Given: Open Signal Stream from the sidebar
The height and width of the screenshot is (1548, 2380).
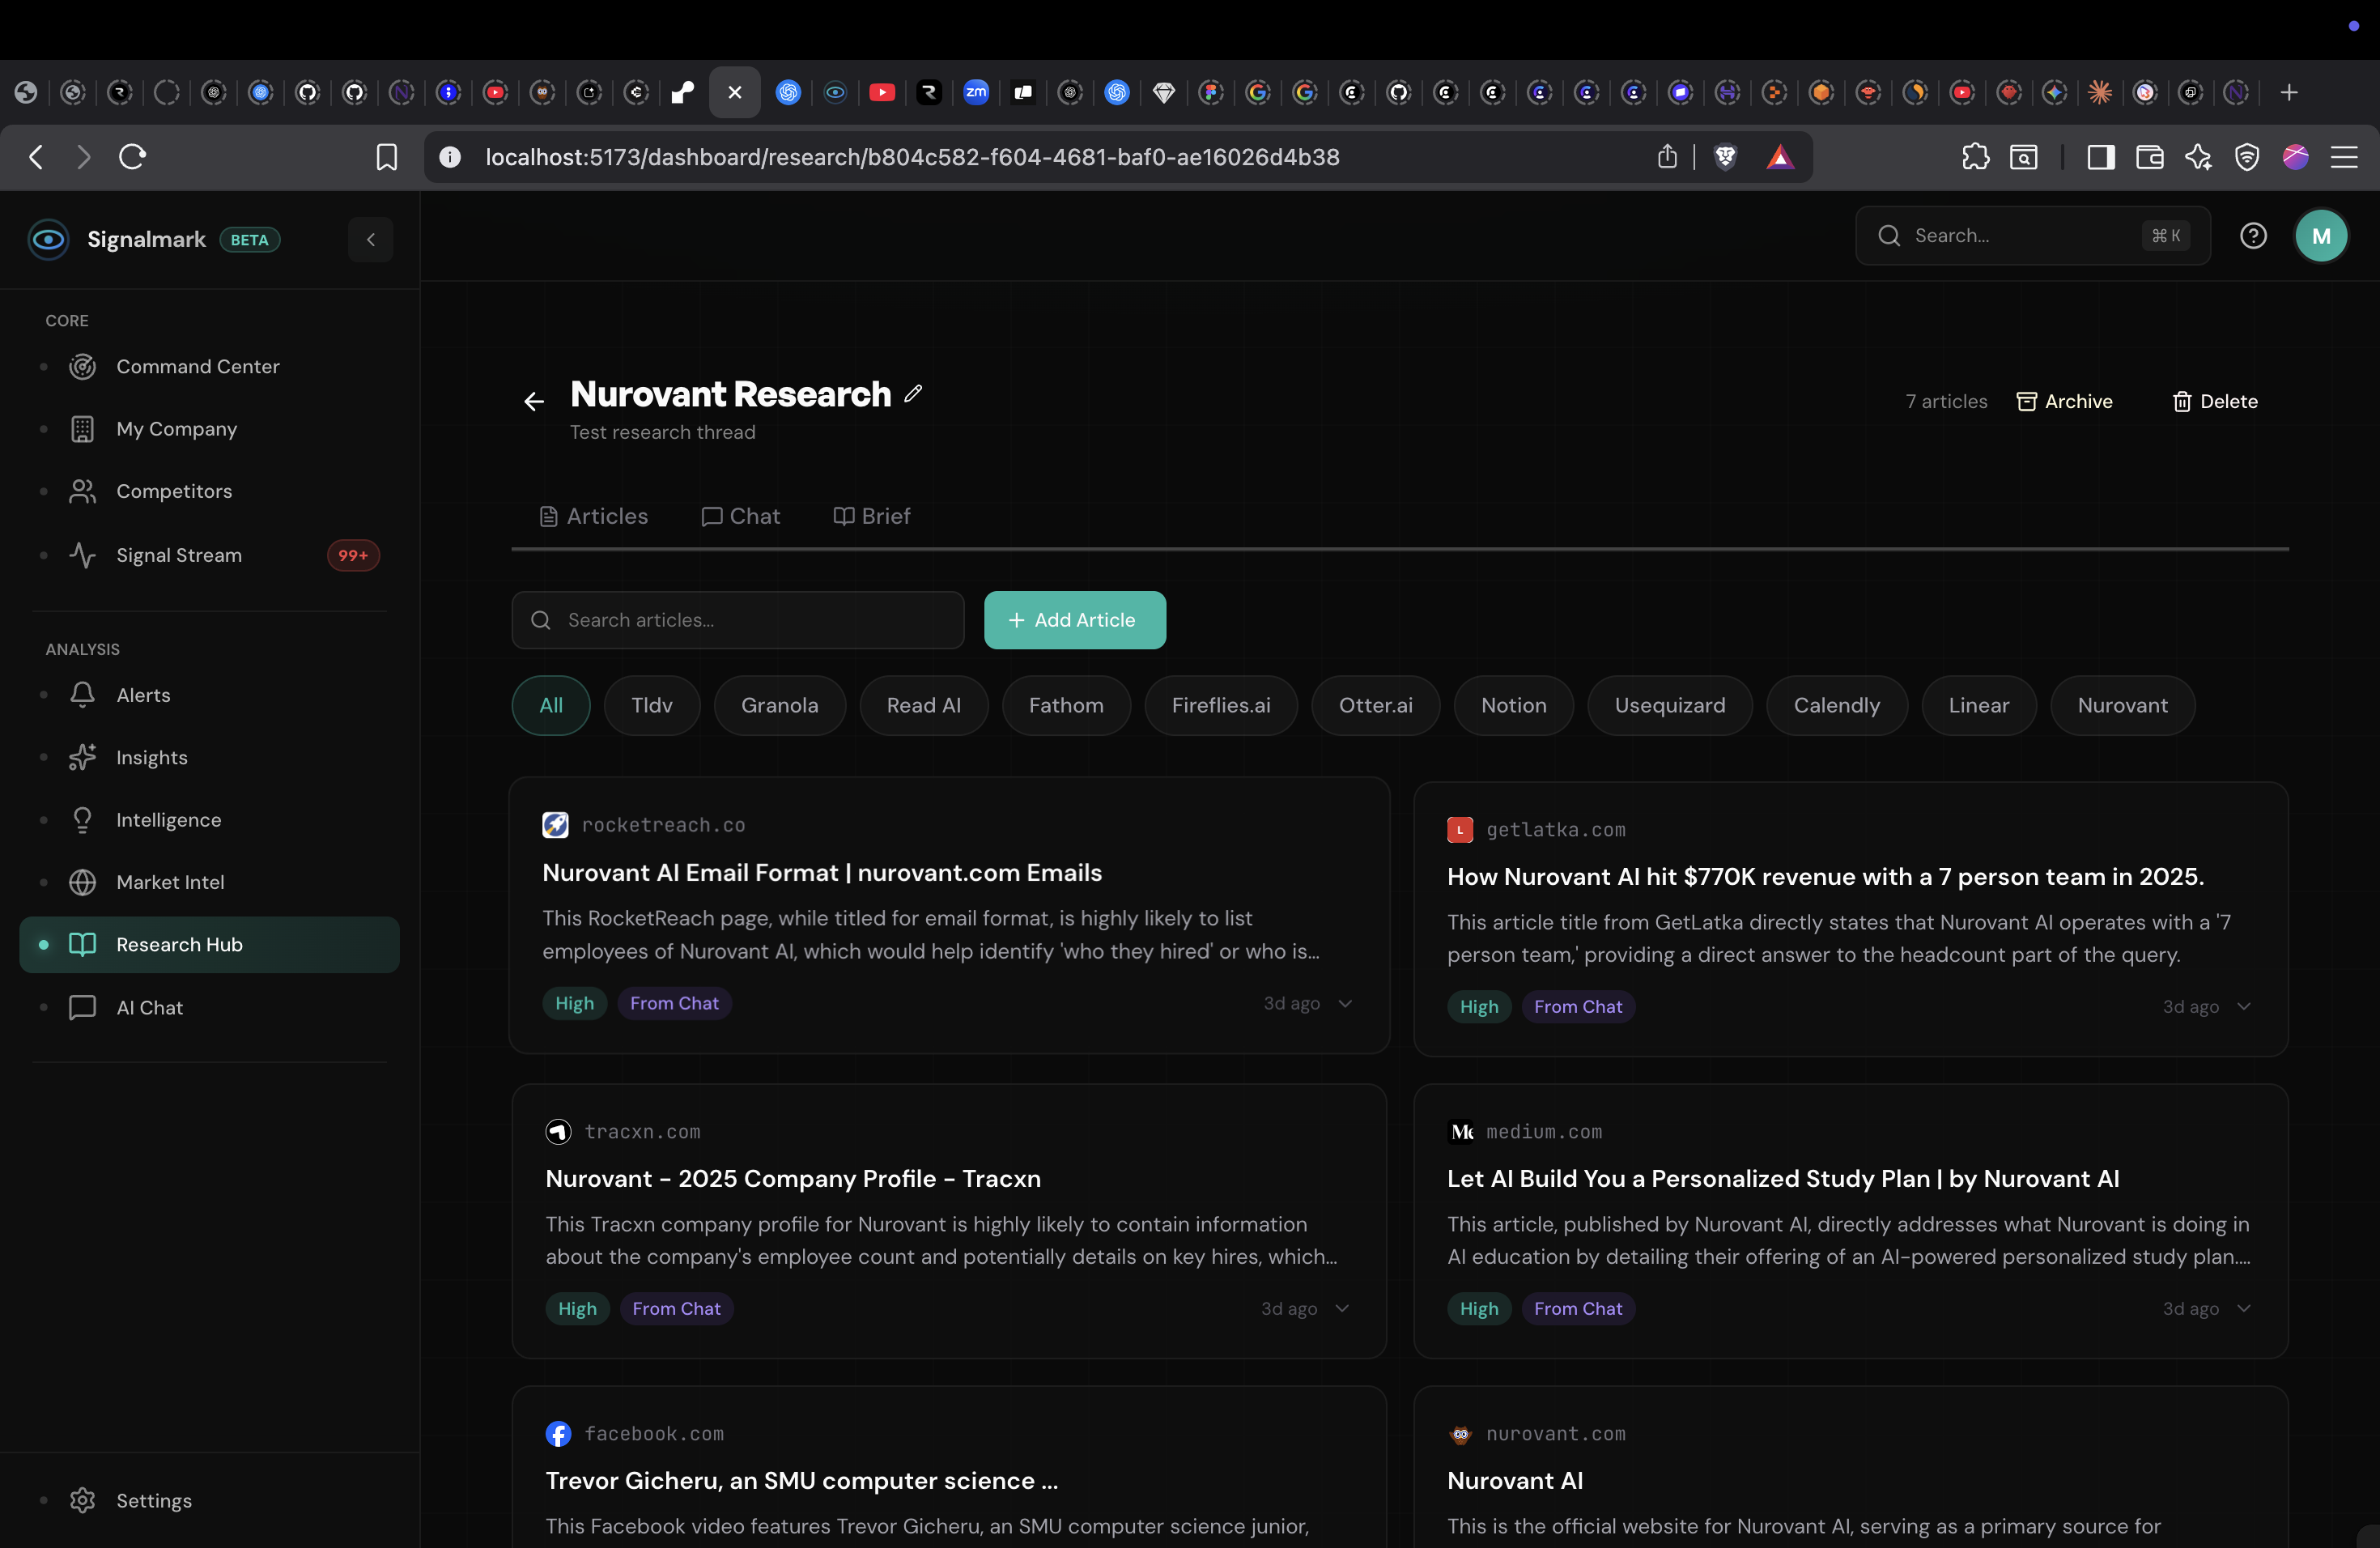Looking at the screenshot, I should pyautogui.click(x=179, y=555).
